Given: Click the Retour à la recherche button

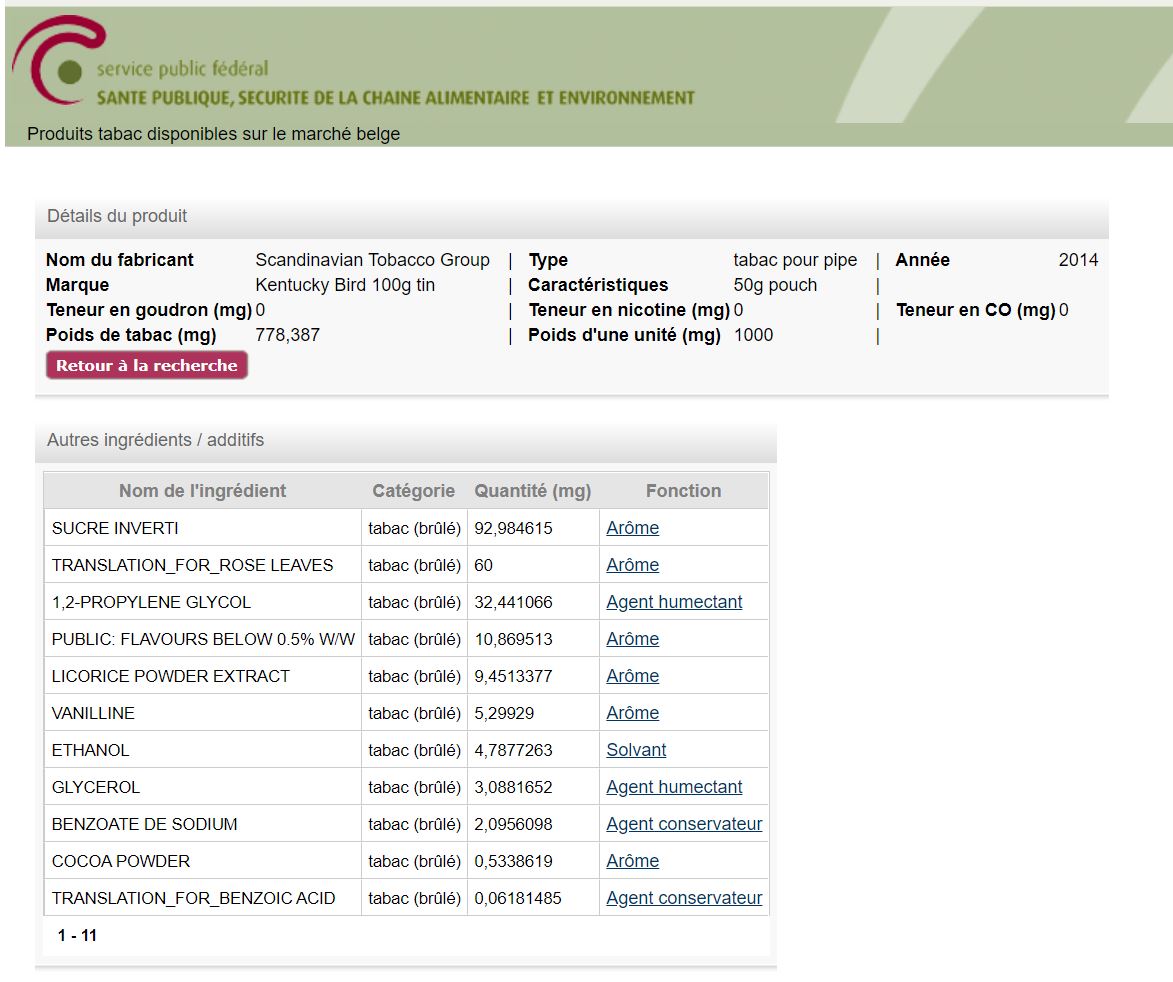Looking at the screenshot, I should tap(147, 366).
